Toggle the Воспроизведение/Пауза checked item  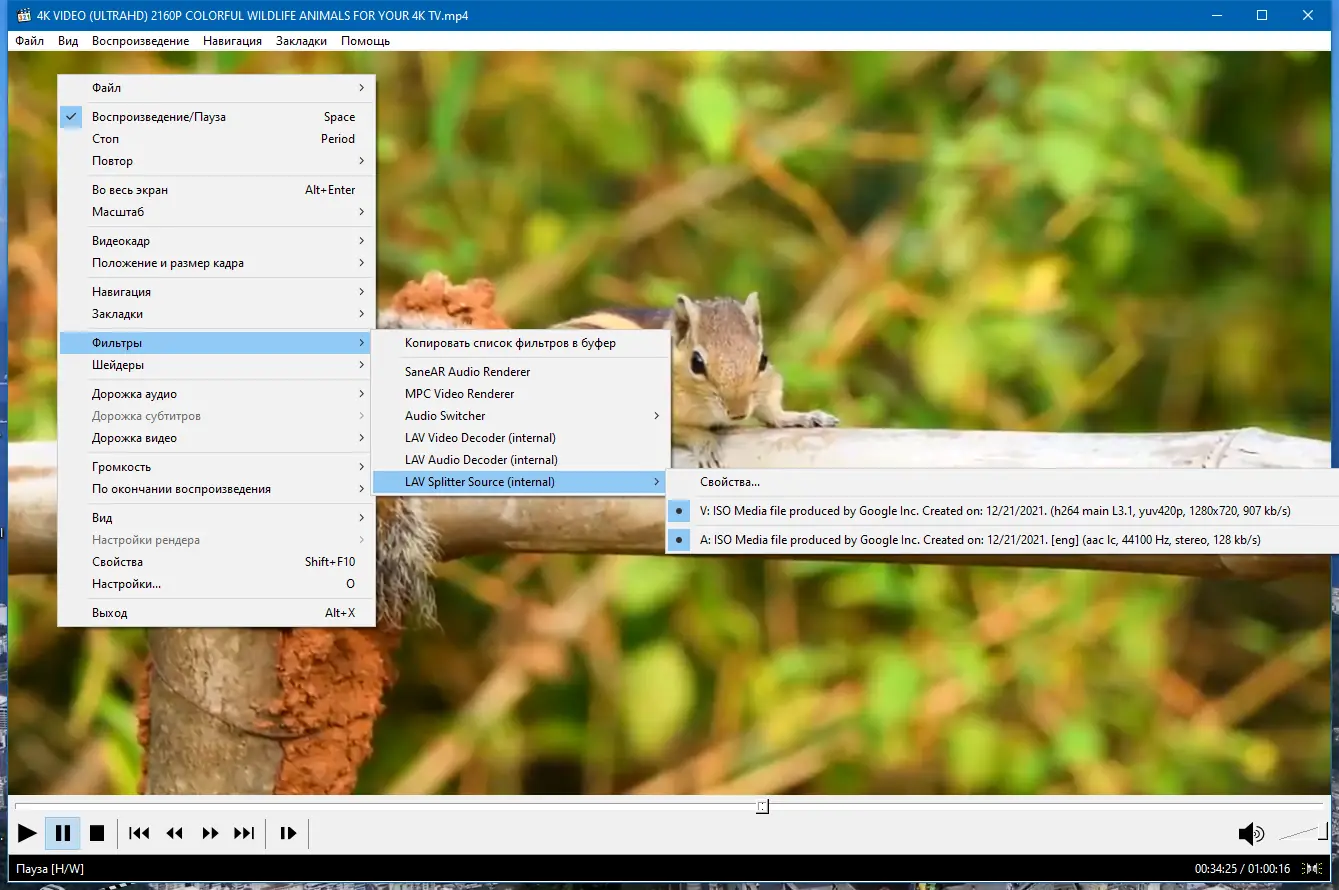tap(216, 117)
